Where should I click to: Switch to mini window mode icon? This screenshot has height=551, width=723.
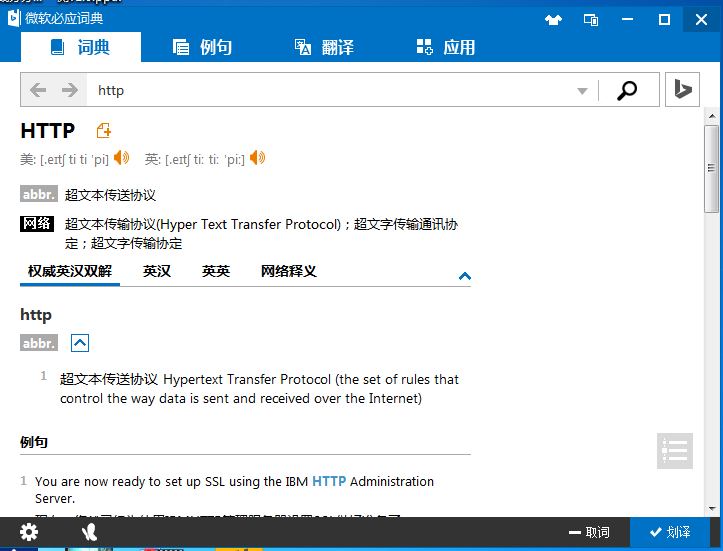(591, 19)
